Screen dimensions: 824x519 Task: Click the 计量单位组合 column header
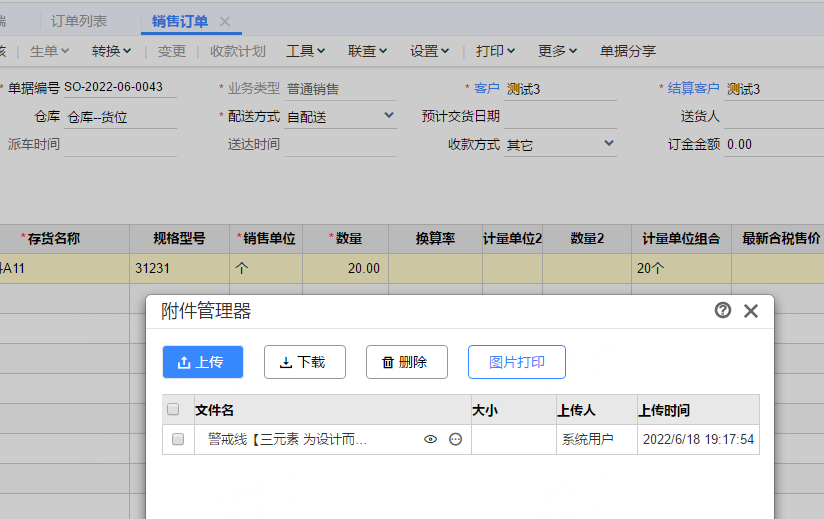click(x=682, y=239)
